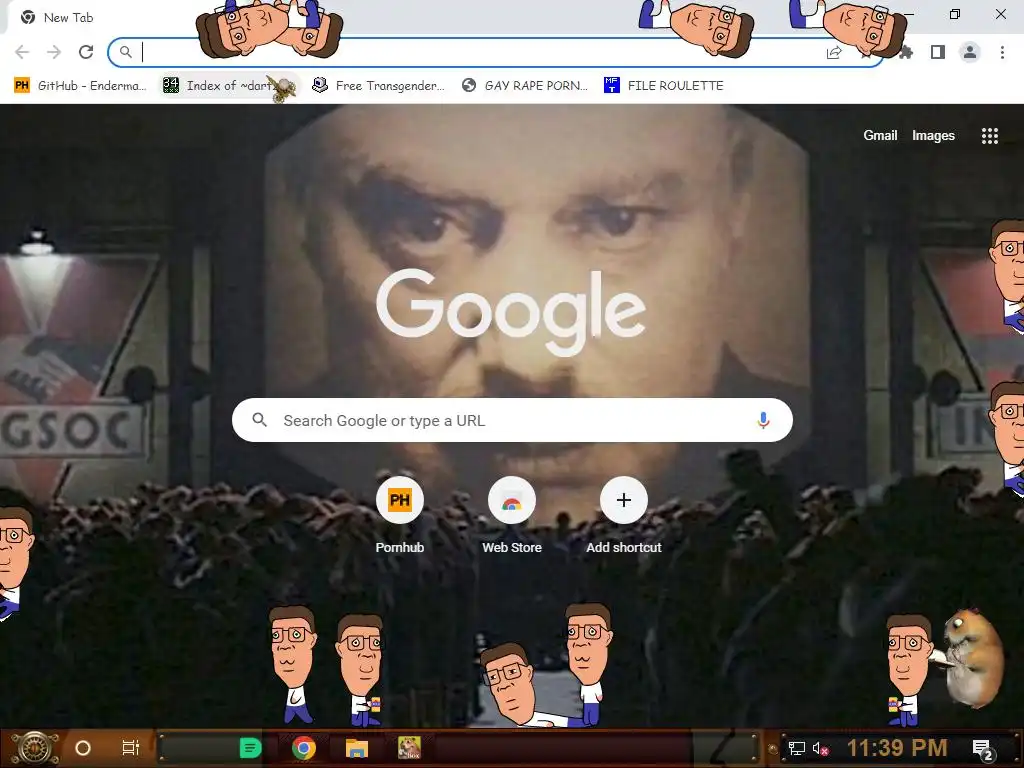Screen dimensions: 1024x768
Task: Click the network tray icon
Action: coord(797,748)
